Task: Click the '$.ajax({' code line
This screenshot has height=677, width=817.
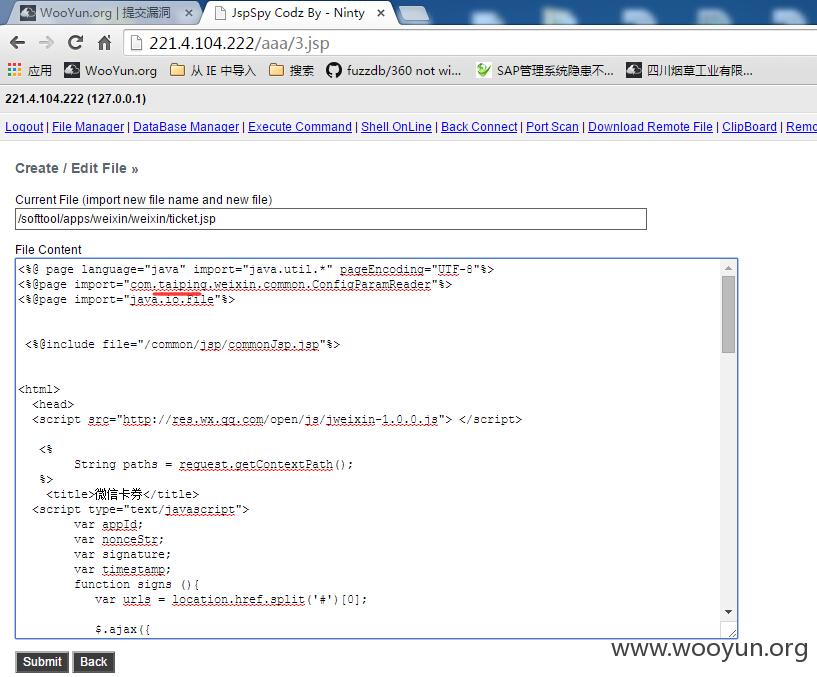Action: coord(122,629)
